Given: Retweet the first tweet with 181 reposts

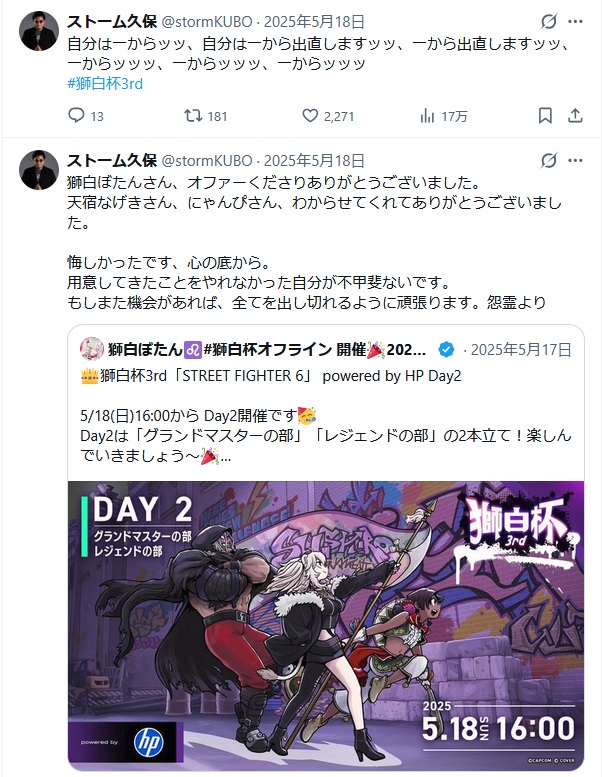Looking at the screenshot, I should click(x=205, y=116).
